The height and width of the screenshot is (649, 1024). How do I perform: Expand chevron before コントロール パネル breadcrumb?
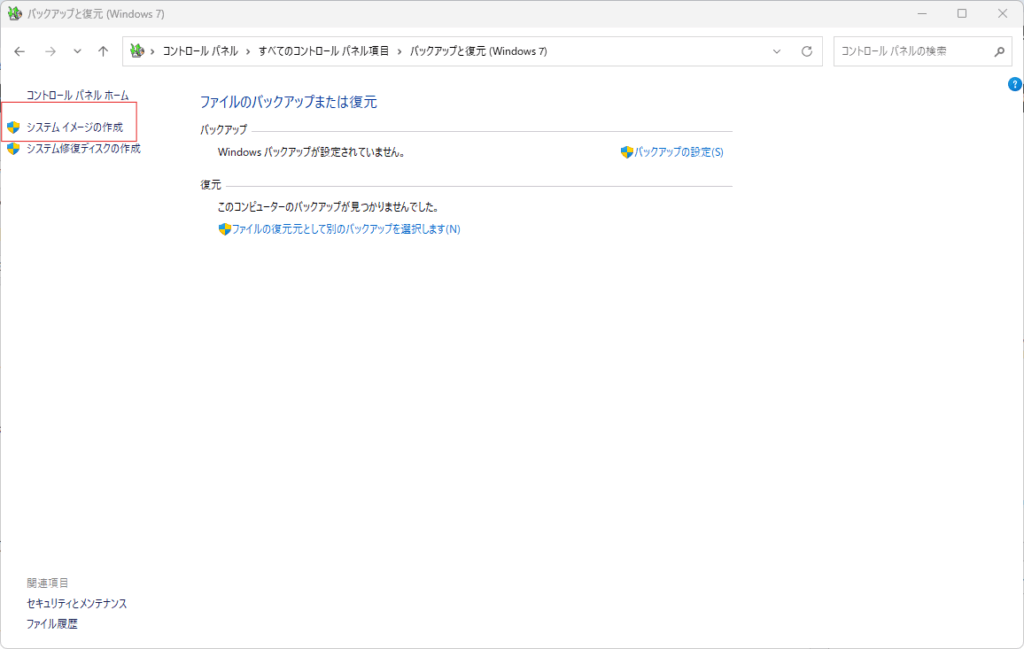pos(153,52)
